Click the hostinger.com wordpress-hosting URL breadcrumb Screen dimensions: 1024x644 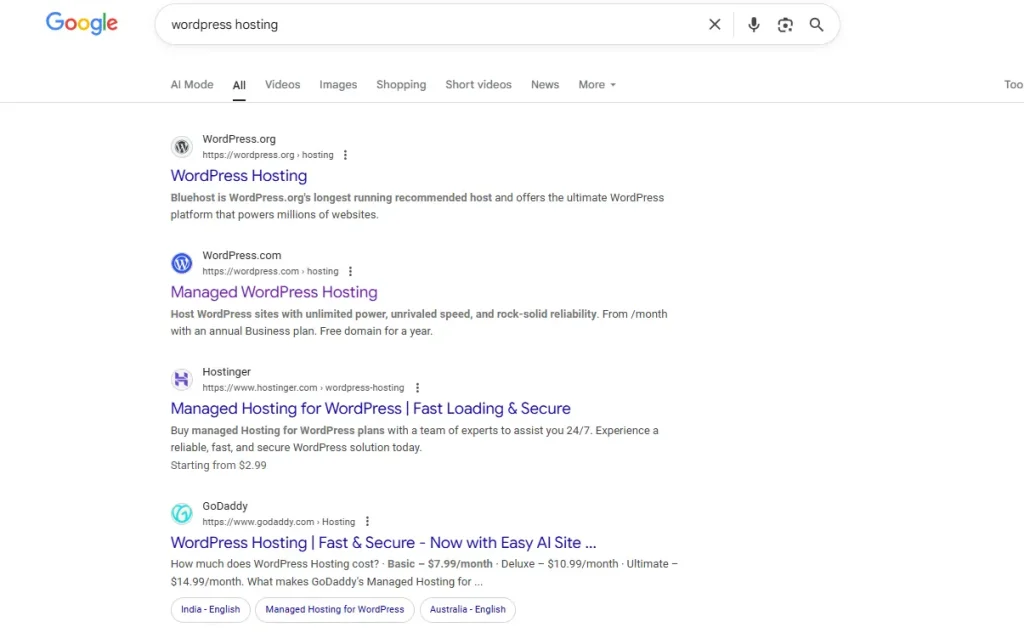tap(303, 387)
